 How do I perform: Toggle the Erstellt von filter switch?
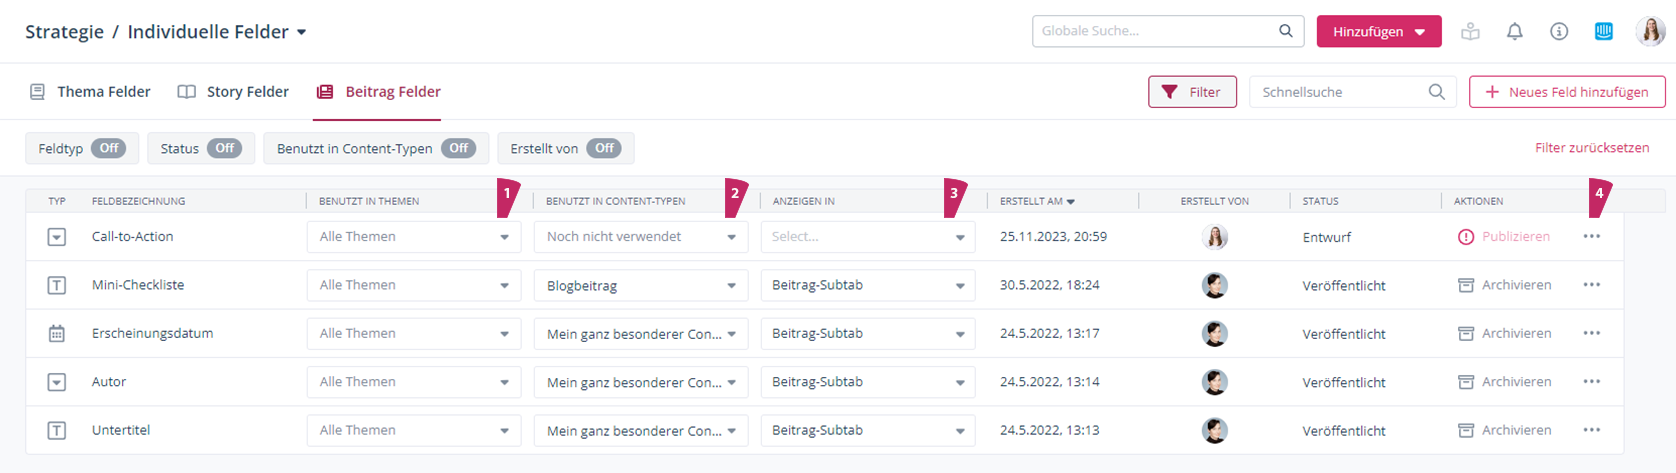click(x=603, y=148)
